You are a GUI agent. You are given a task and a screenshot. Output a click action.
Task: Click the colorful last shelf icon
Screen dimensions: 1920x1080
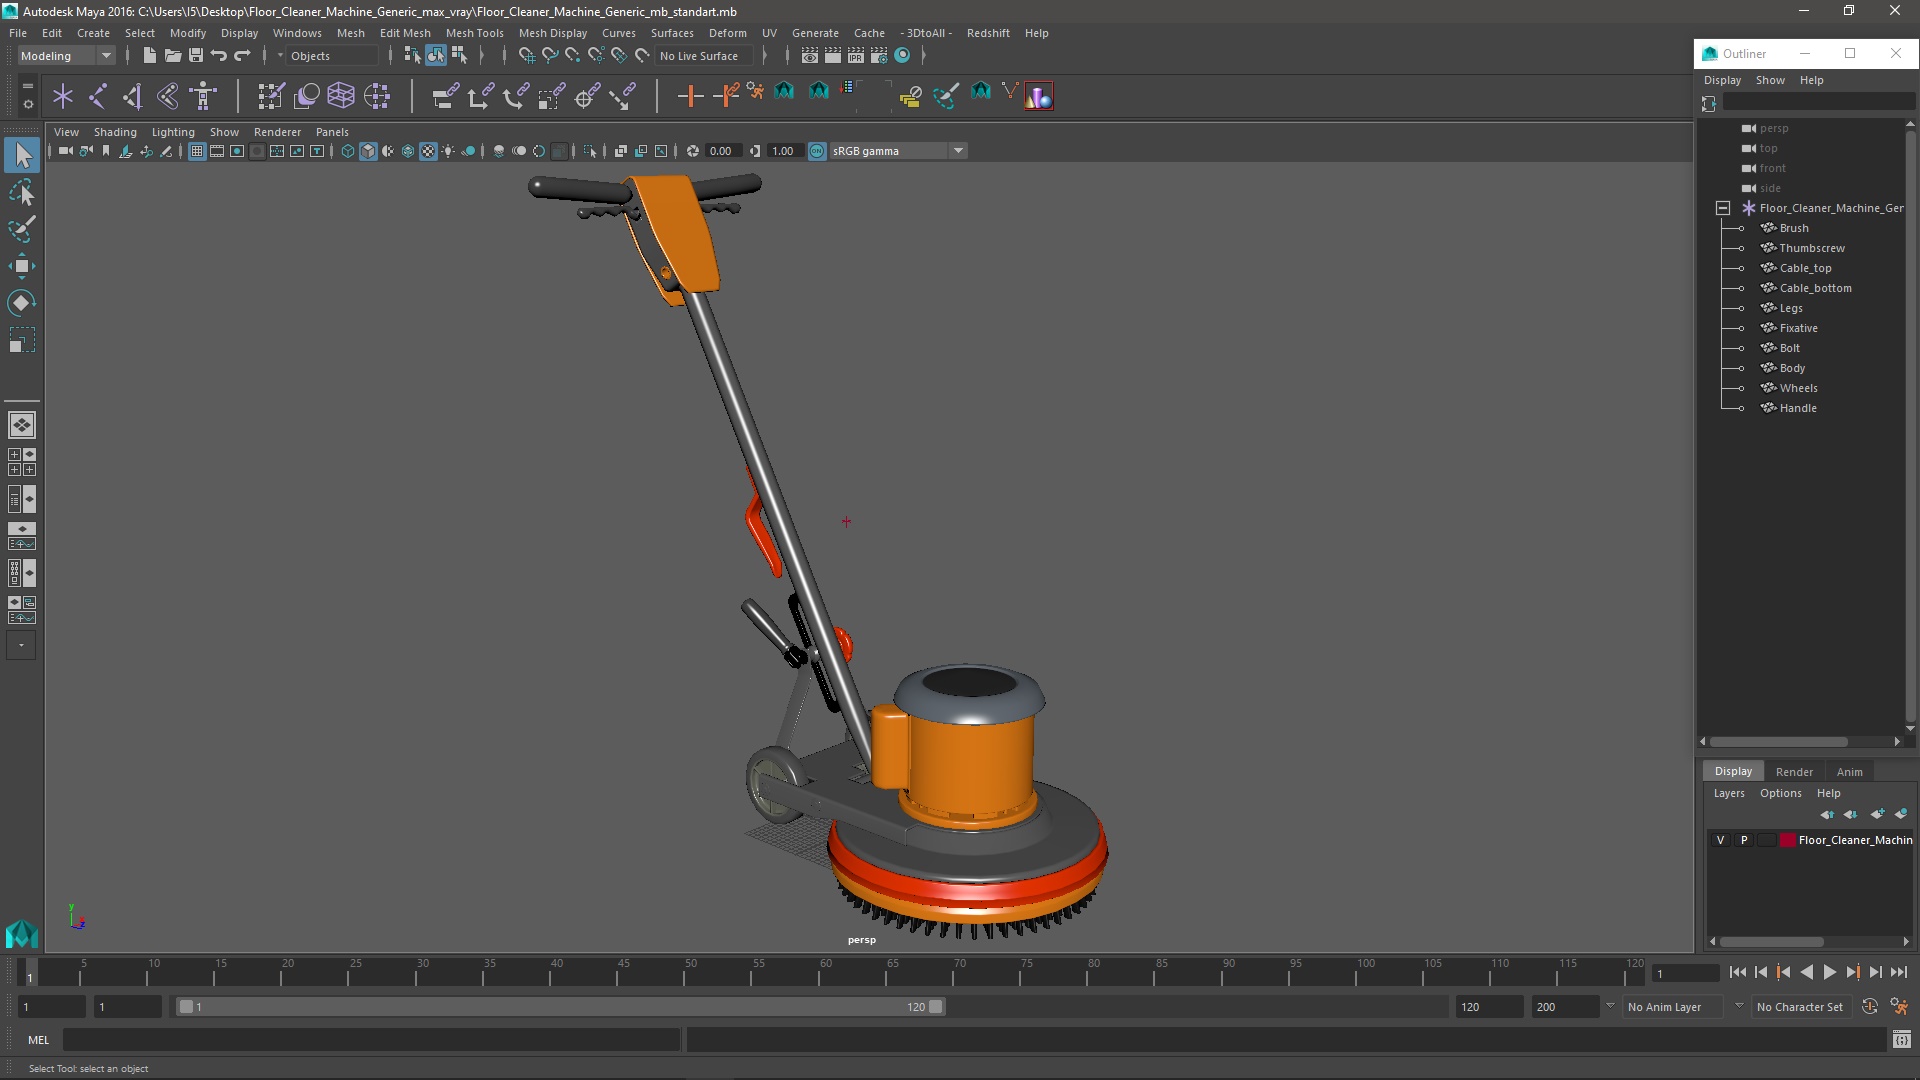tap(1039, 96)
